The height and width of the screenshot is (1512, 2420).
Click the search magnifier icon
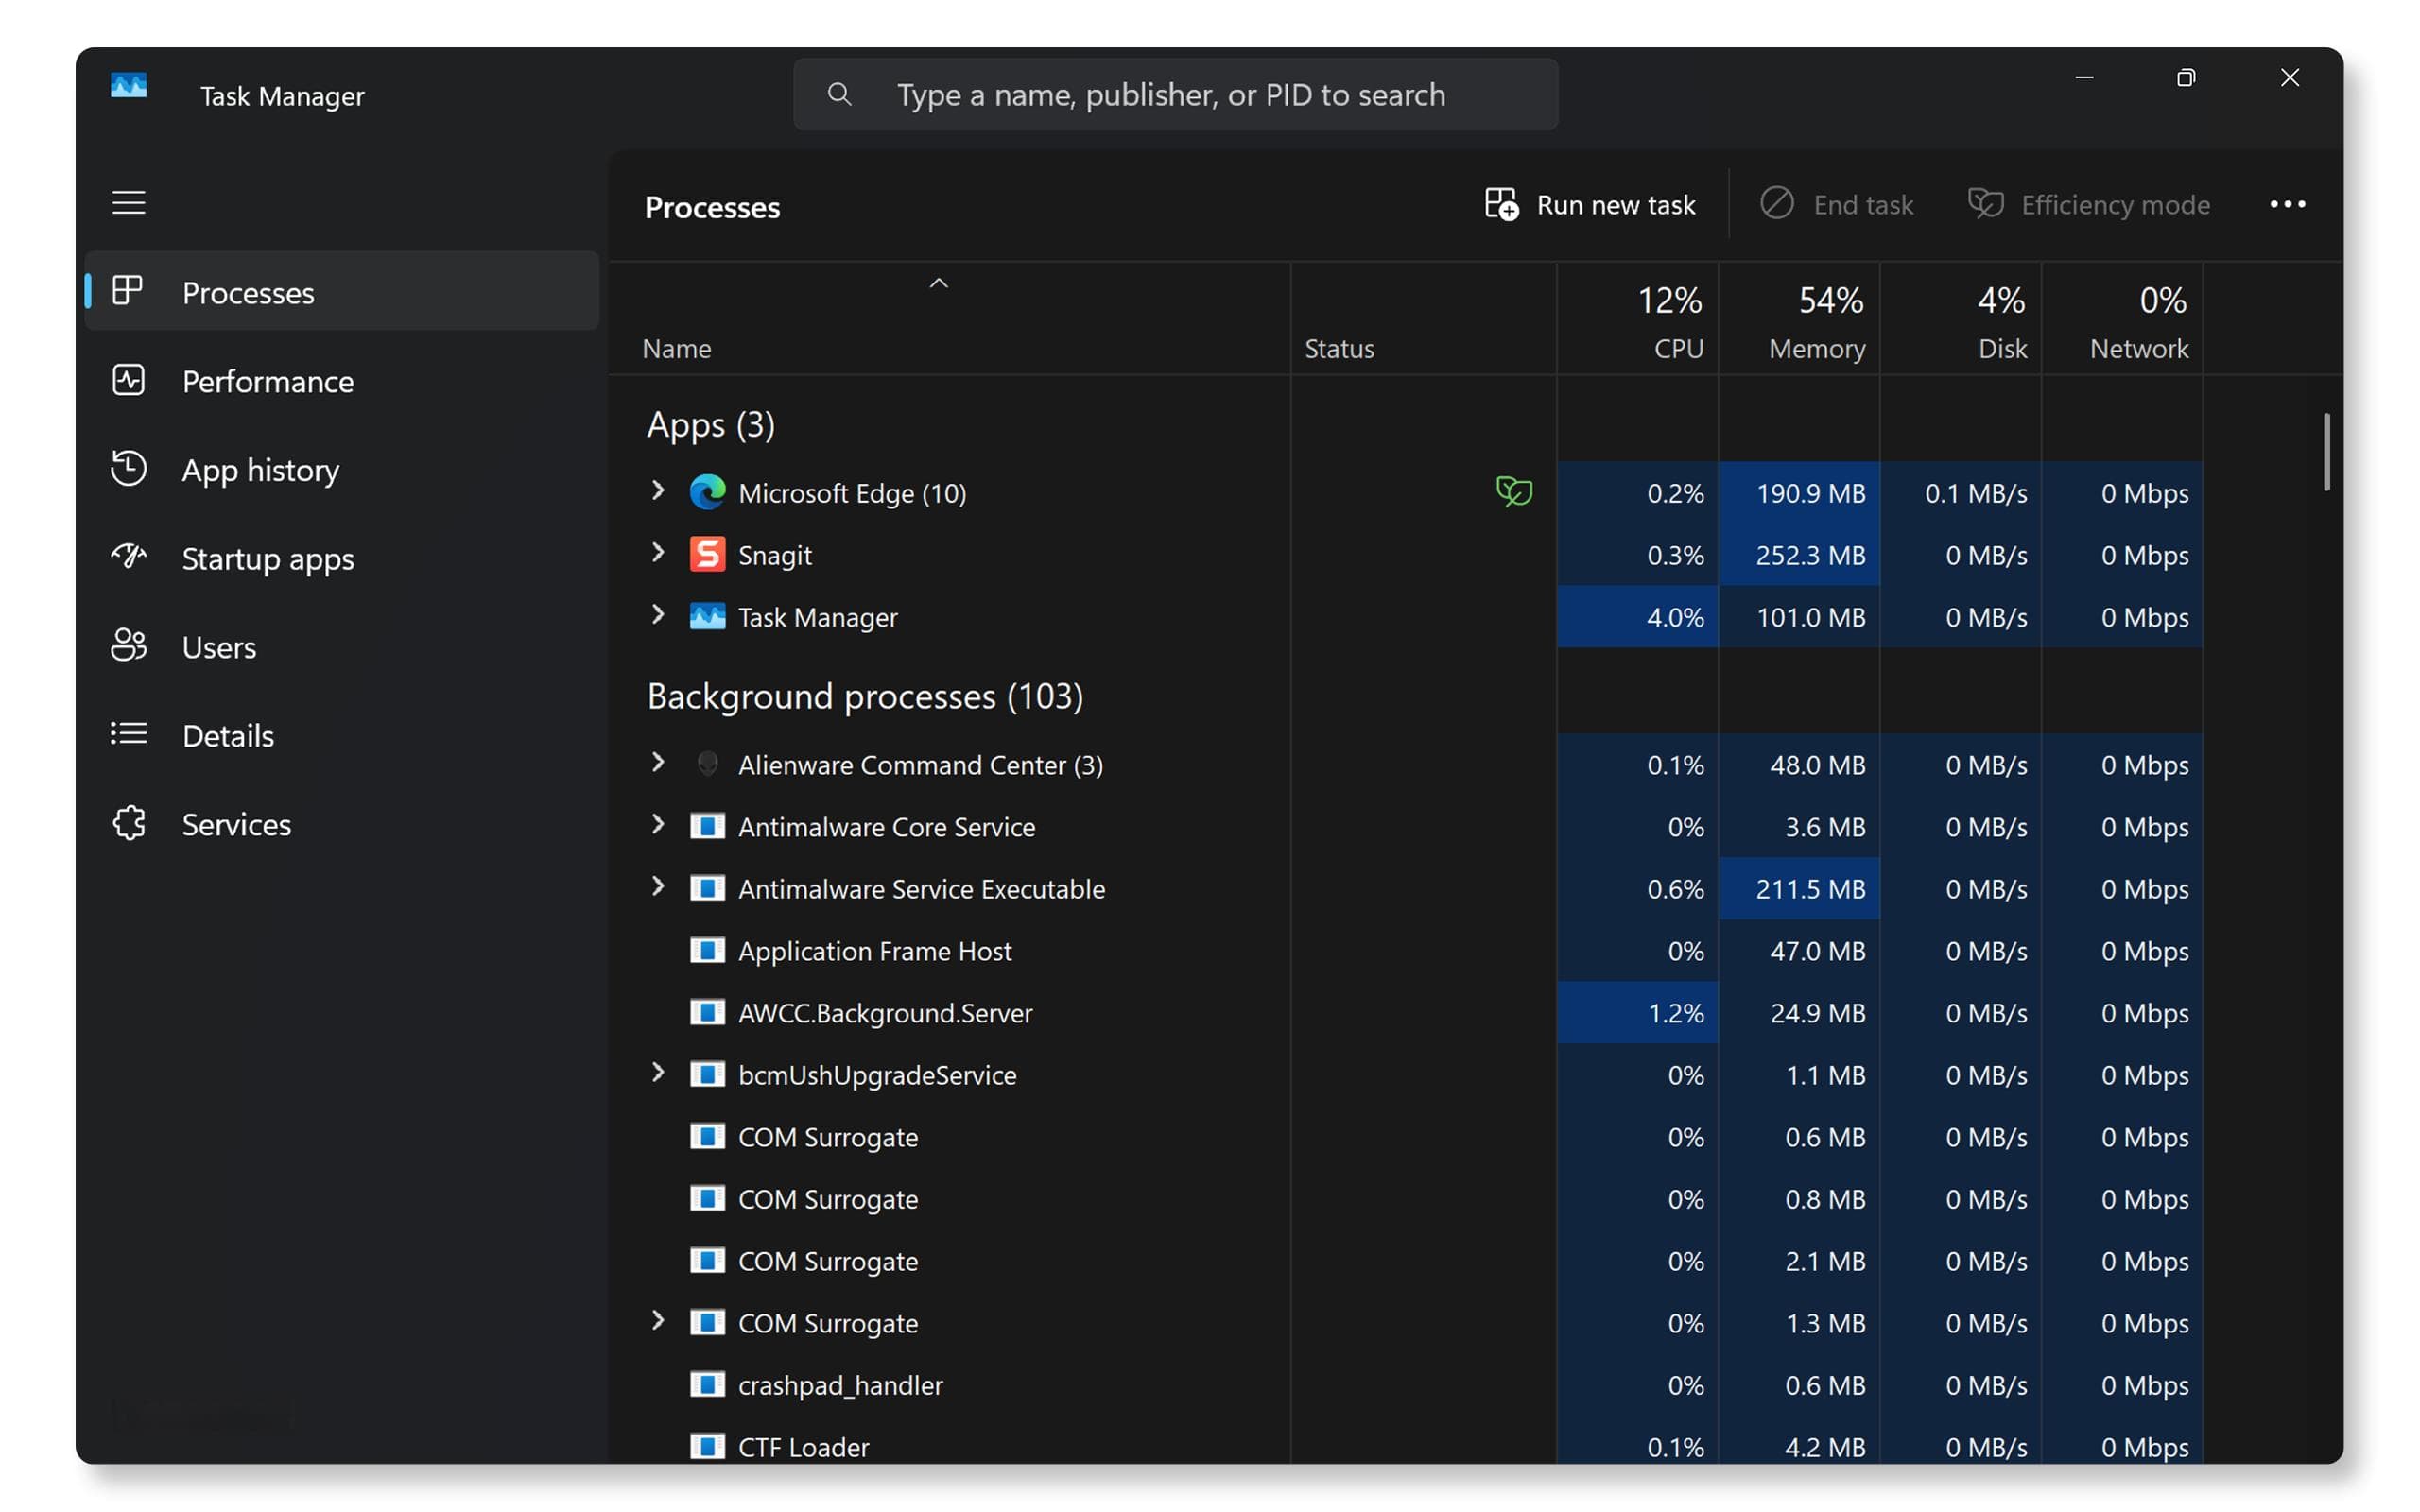coord(839,94)
